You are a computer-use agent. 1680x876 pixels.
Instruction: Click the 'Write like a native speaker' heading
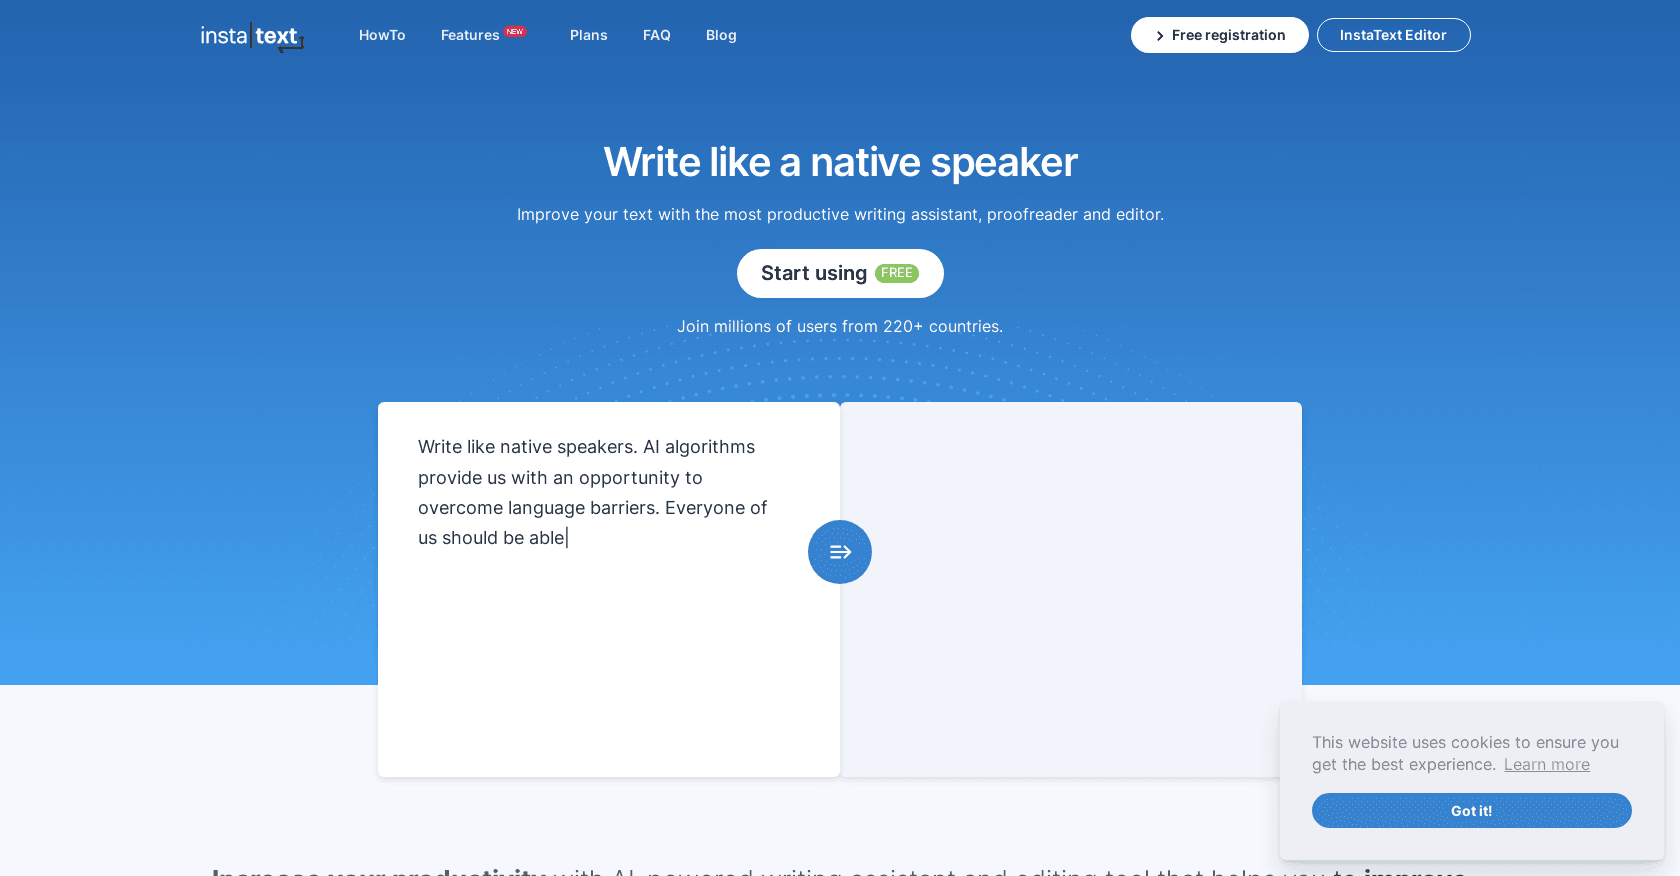pyautogui.click(x=840, y=162)
